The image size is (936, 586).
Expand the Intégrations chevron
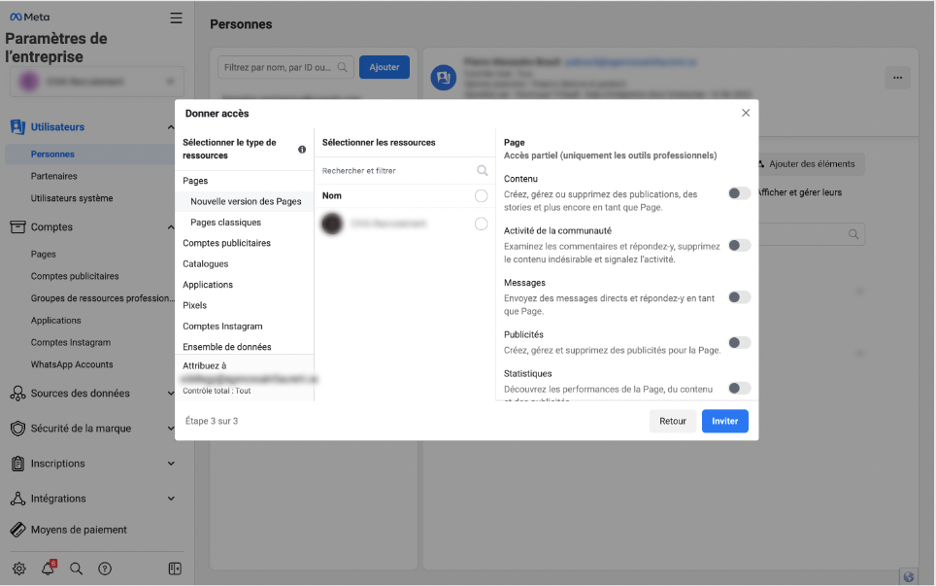click(x=171, y=499)
